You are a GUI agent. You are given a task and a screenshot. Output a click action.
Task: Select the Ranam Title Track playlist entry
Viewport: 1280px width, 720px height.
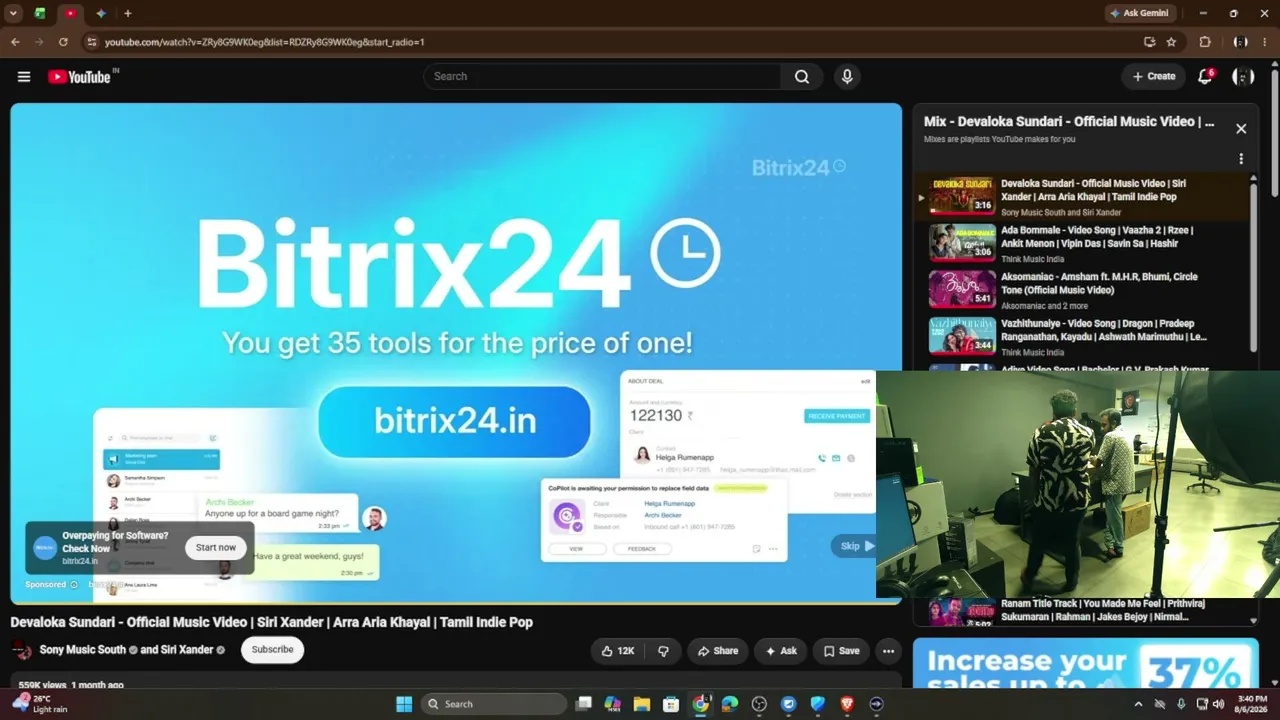(1082, 611)
